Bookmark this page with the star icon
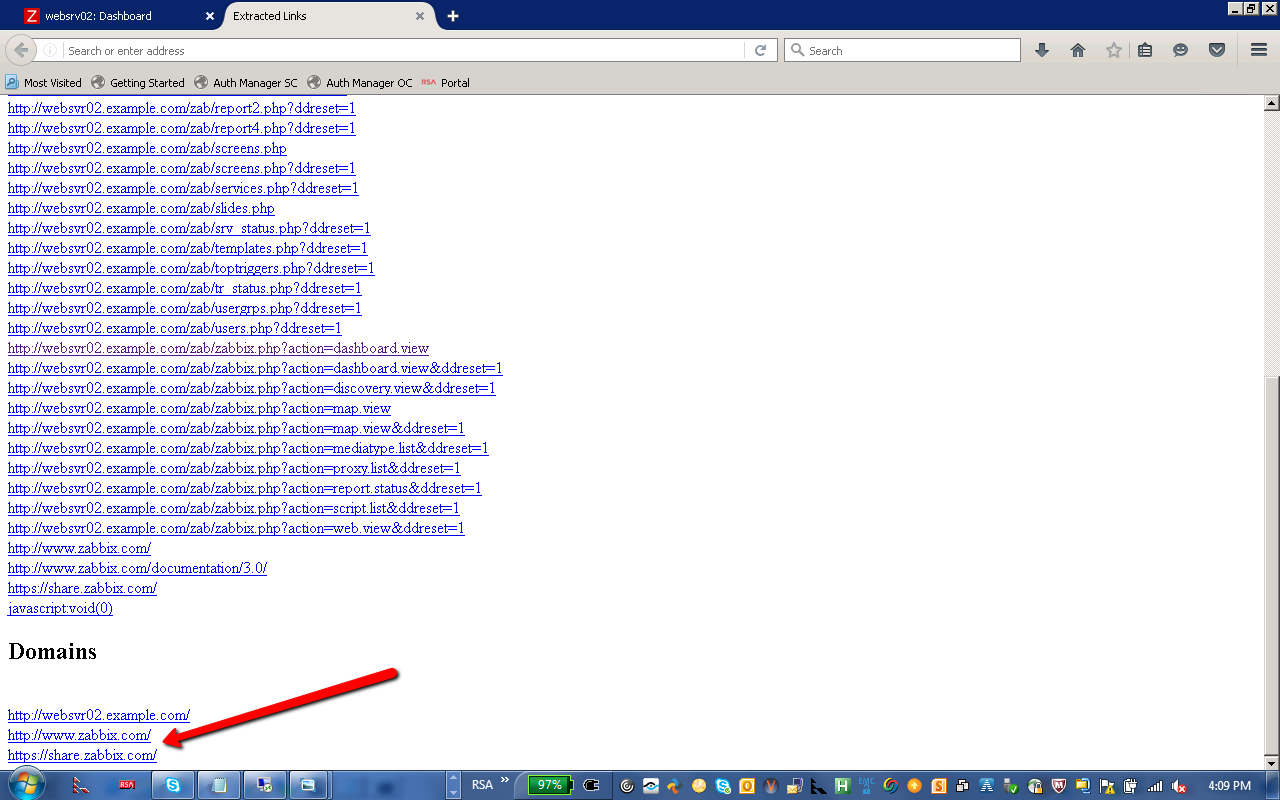 tap(1113, 50)
